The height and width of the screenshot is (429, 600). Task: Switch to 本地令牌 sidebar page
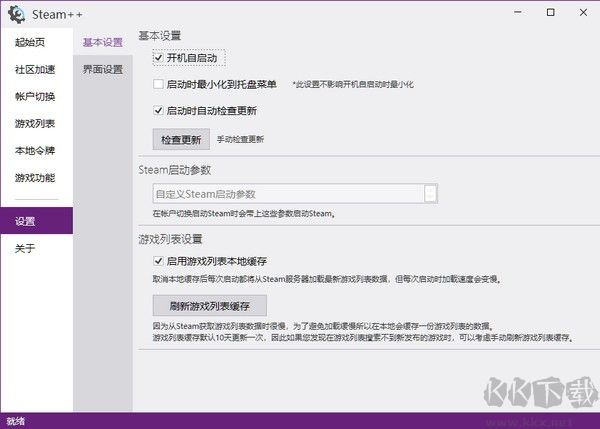36,151
